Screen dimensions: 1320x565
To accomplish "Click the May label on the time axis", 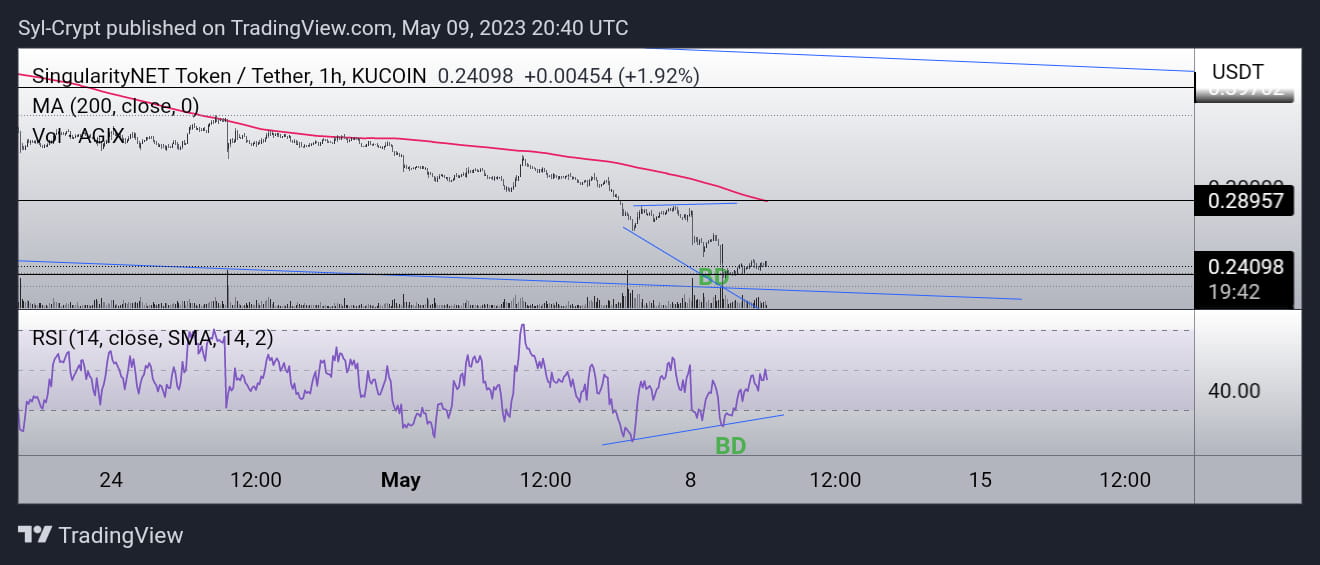I will click(x=401, y=480).
